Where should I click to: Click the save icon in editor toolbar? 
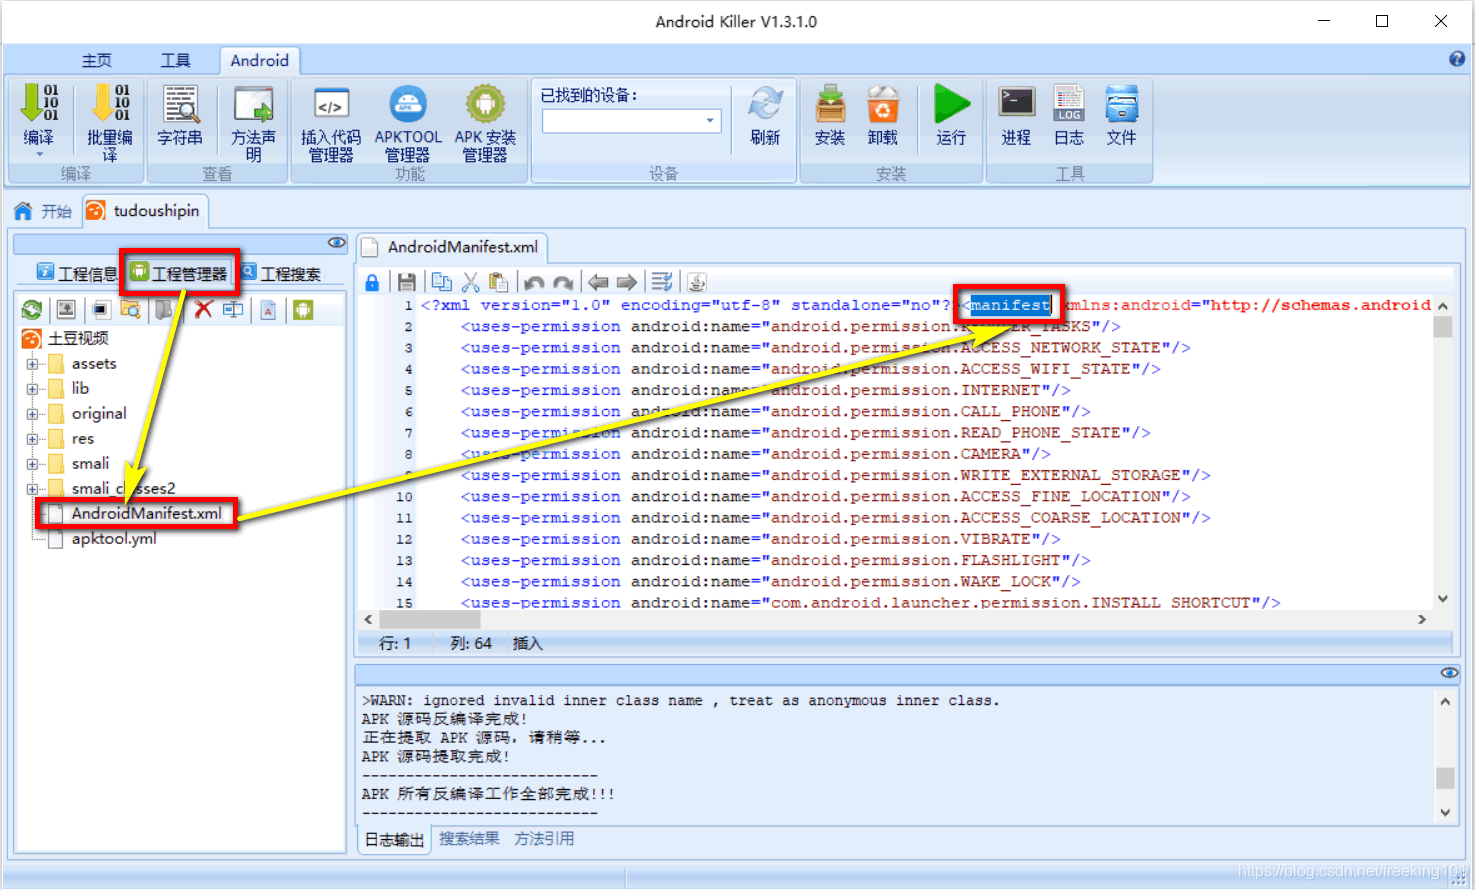point(407,283)
